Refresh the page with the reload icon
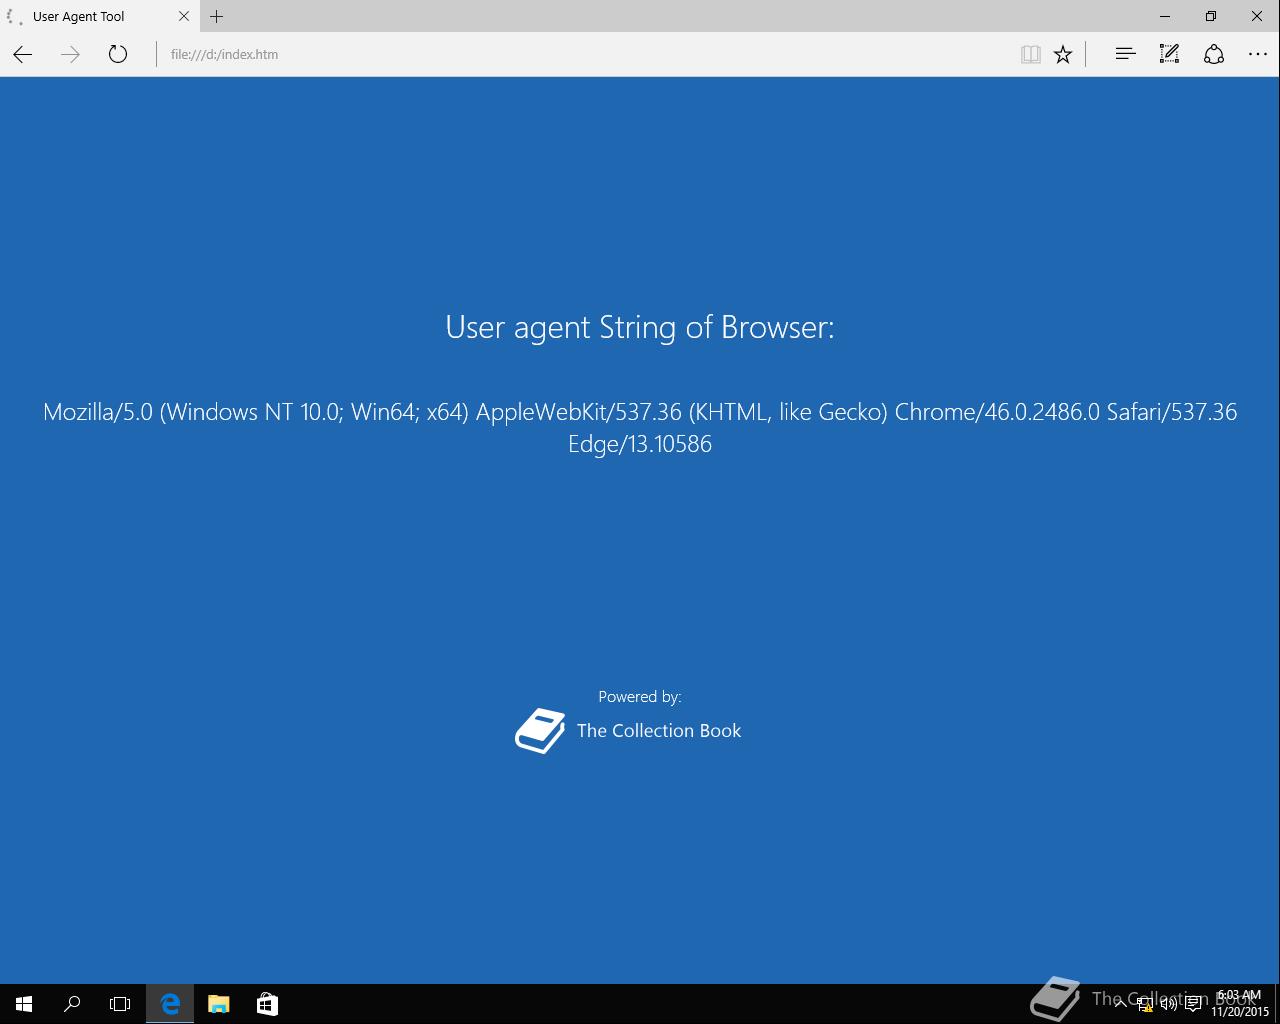Image resolution: width=1280 pixels, height=1024 pixels. point(118,54)
